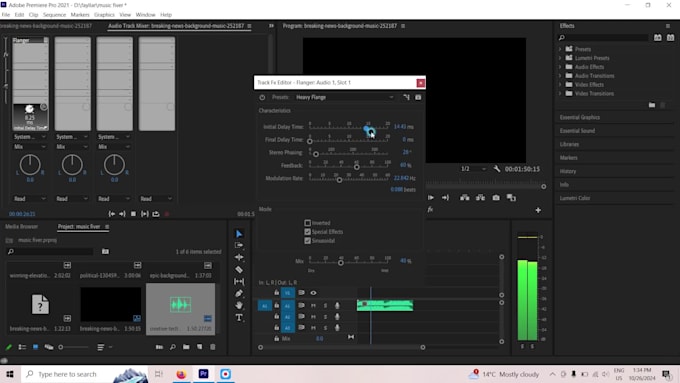Toggle Flanger effect power bypass button
This screenshot has width=680, height=383.
262,98
